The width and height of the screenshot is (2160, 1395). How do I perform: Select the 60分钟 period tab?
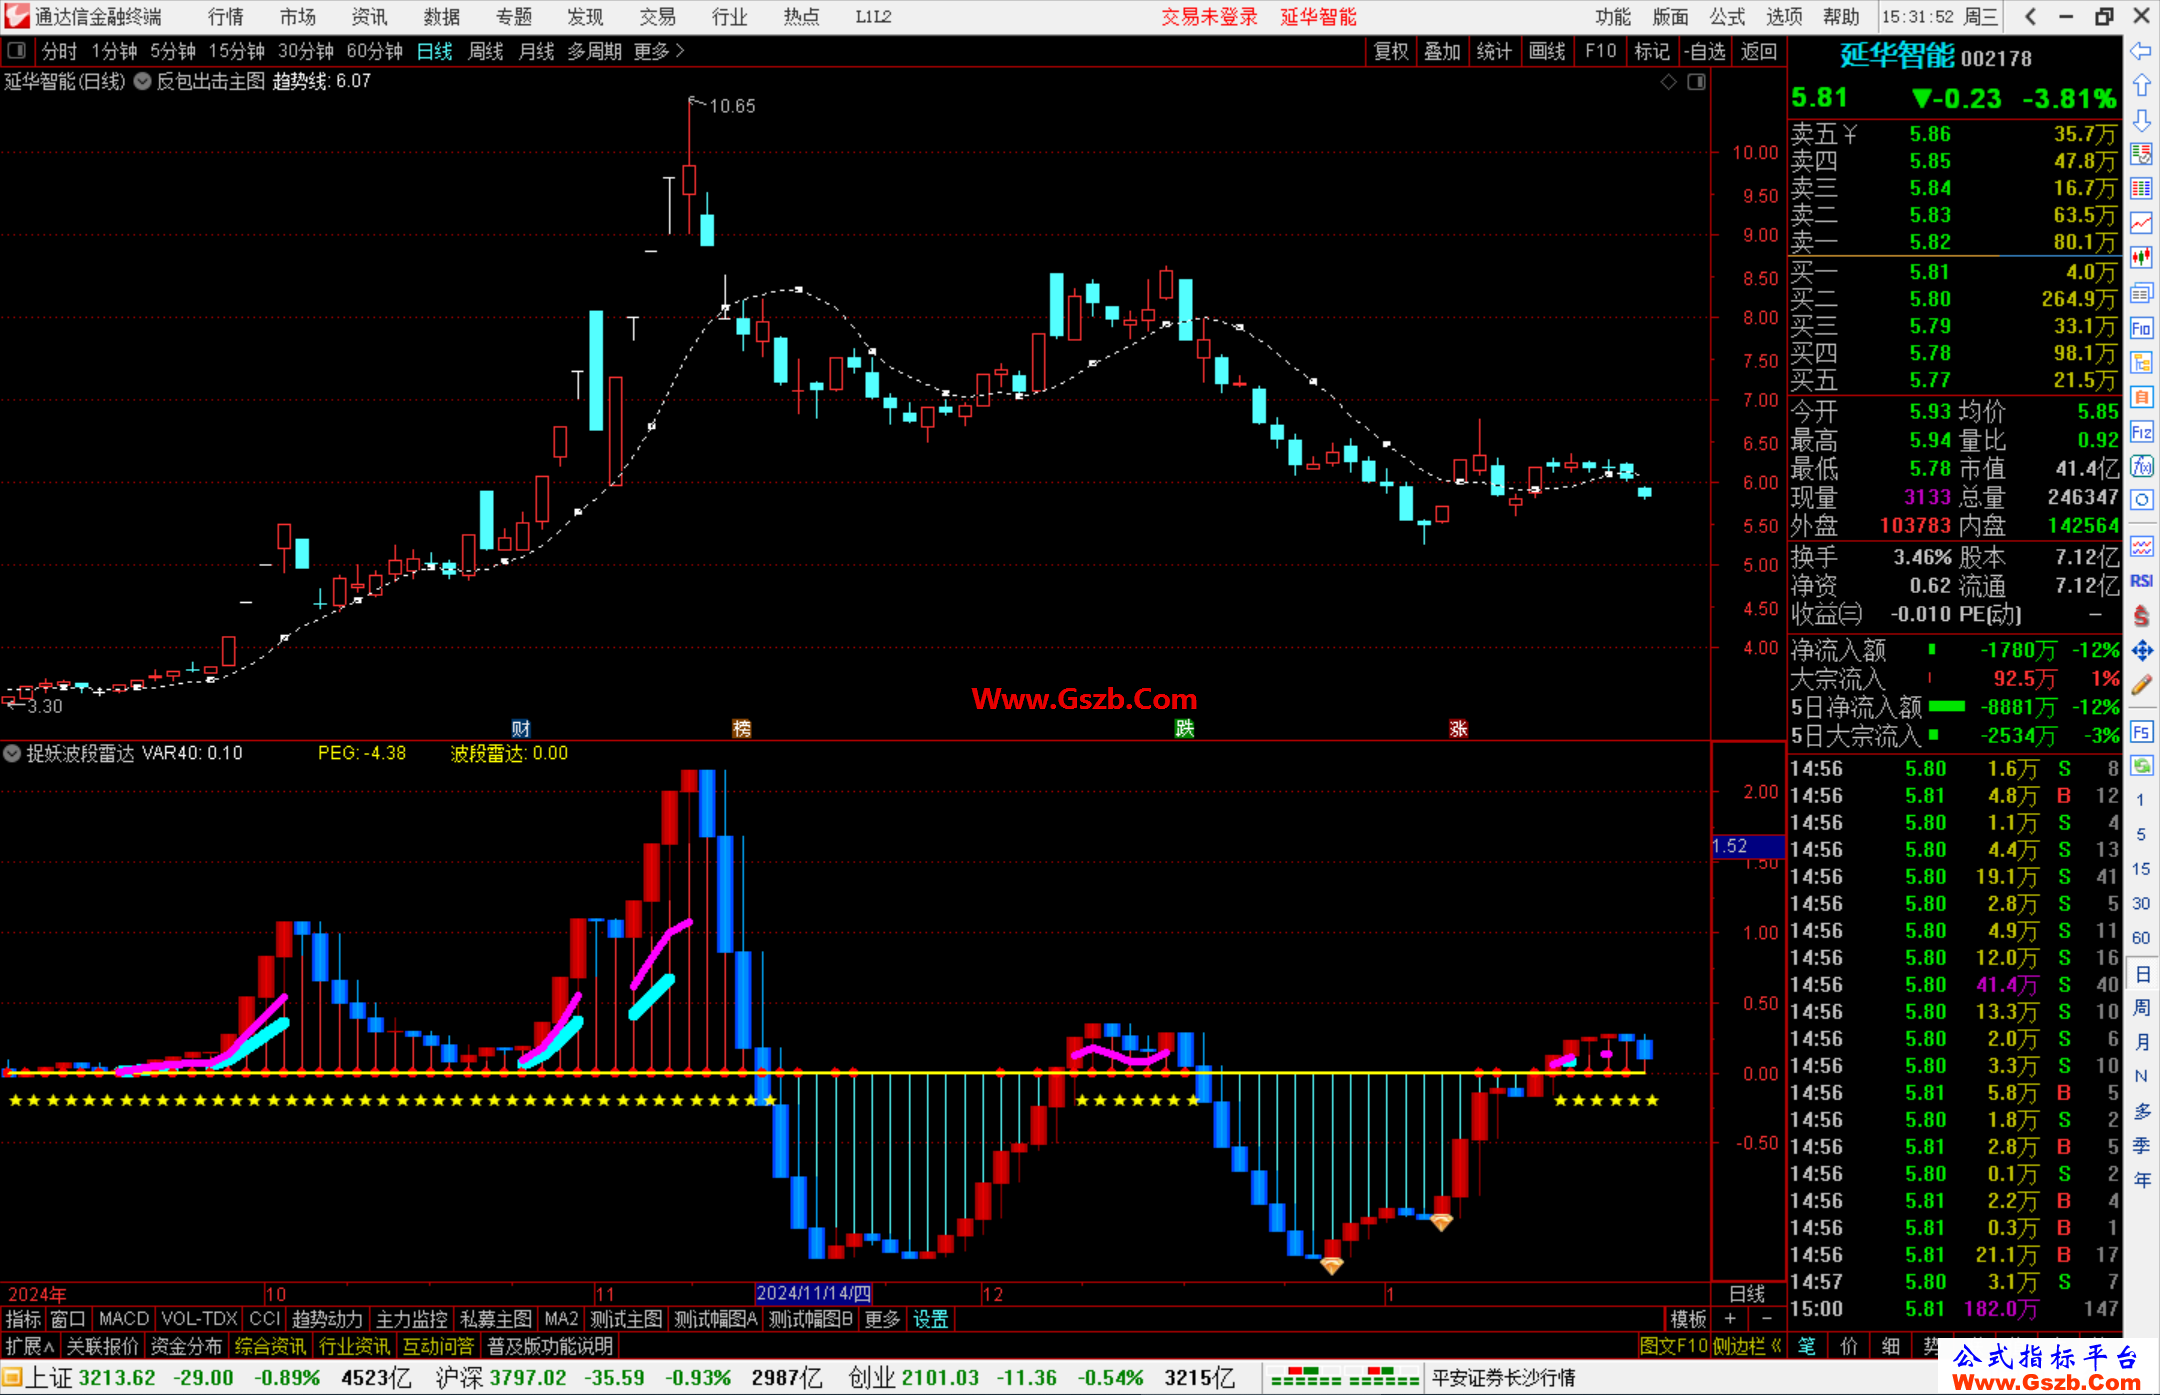coord(374,51)
